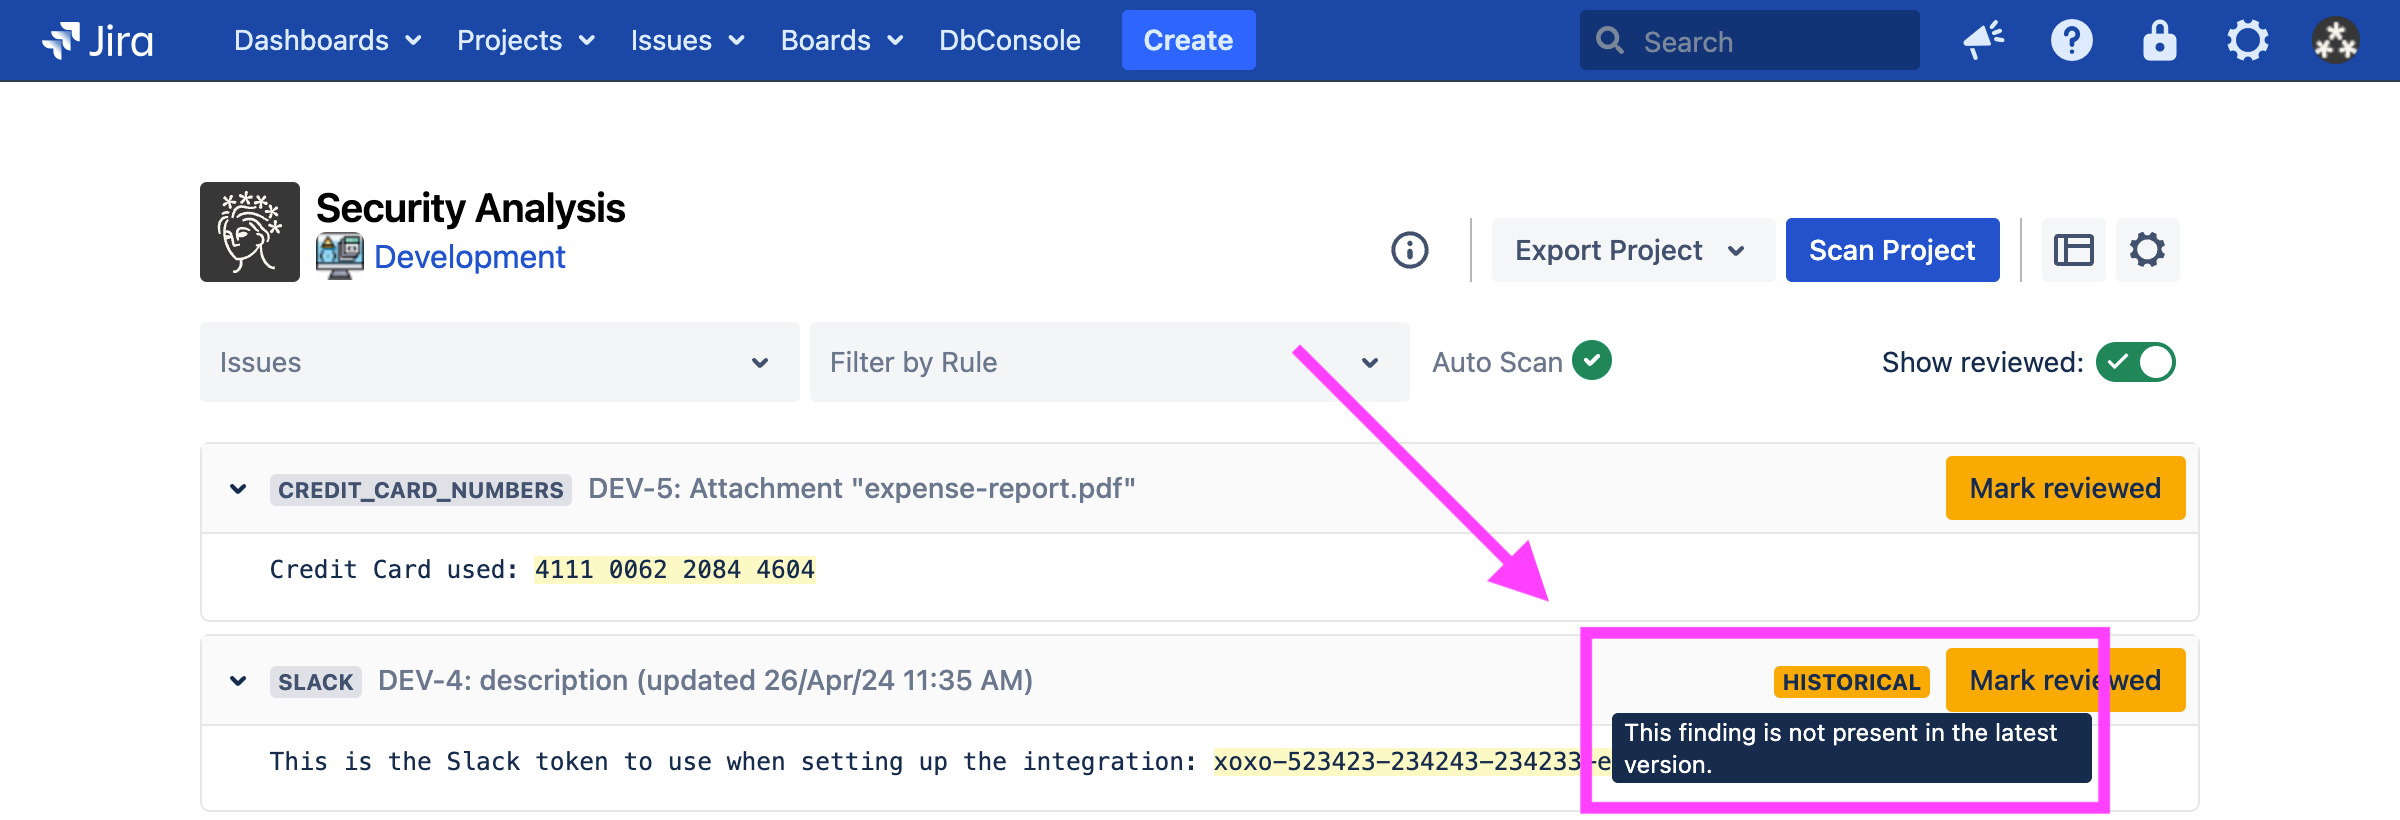Open Security Analysis settings gear
Image resolution: width=2400 pixels, height=820 pixels.
click(x=2147, y=250)
